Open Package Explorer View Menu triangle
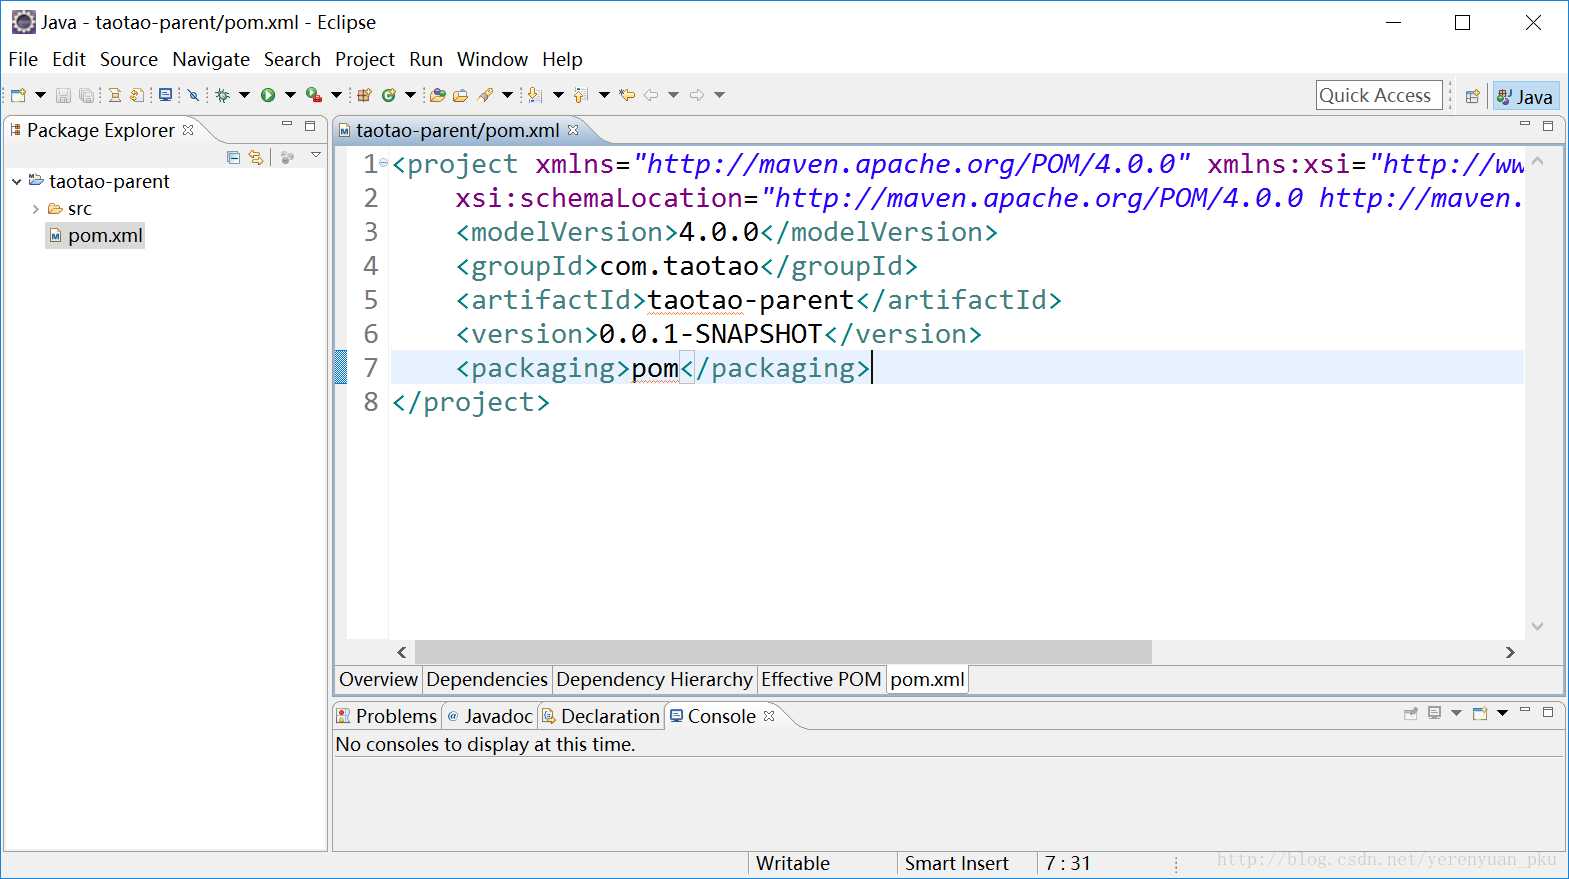Viewport: 1569px width, 879px height. click(x=316, y=155)
